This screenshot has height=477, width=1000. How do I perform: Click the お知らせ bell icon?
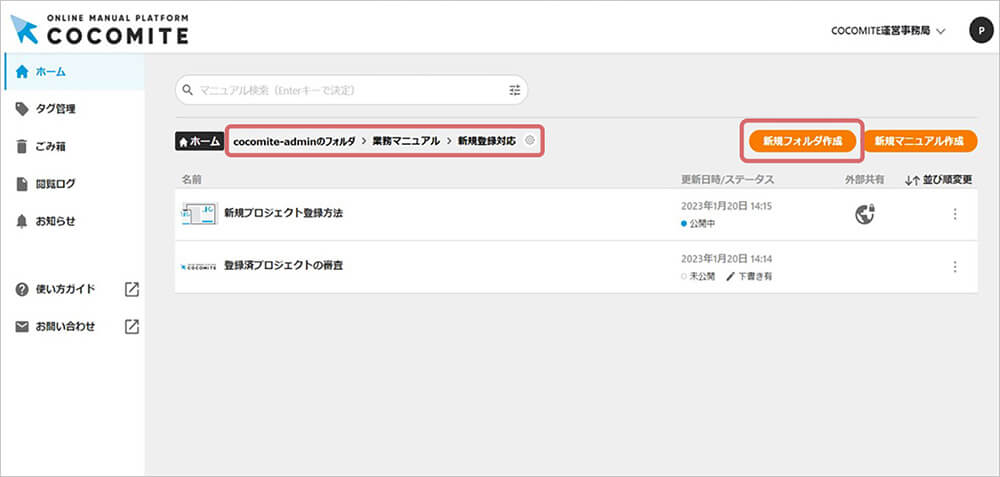22,221
